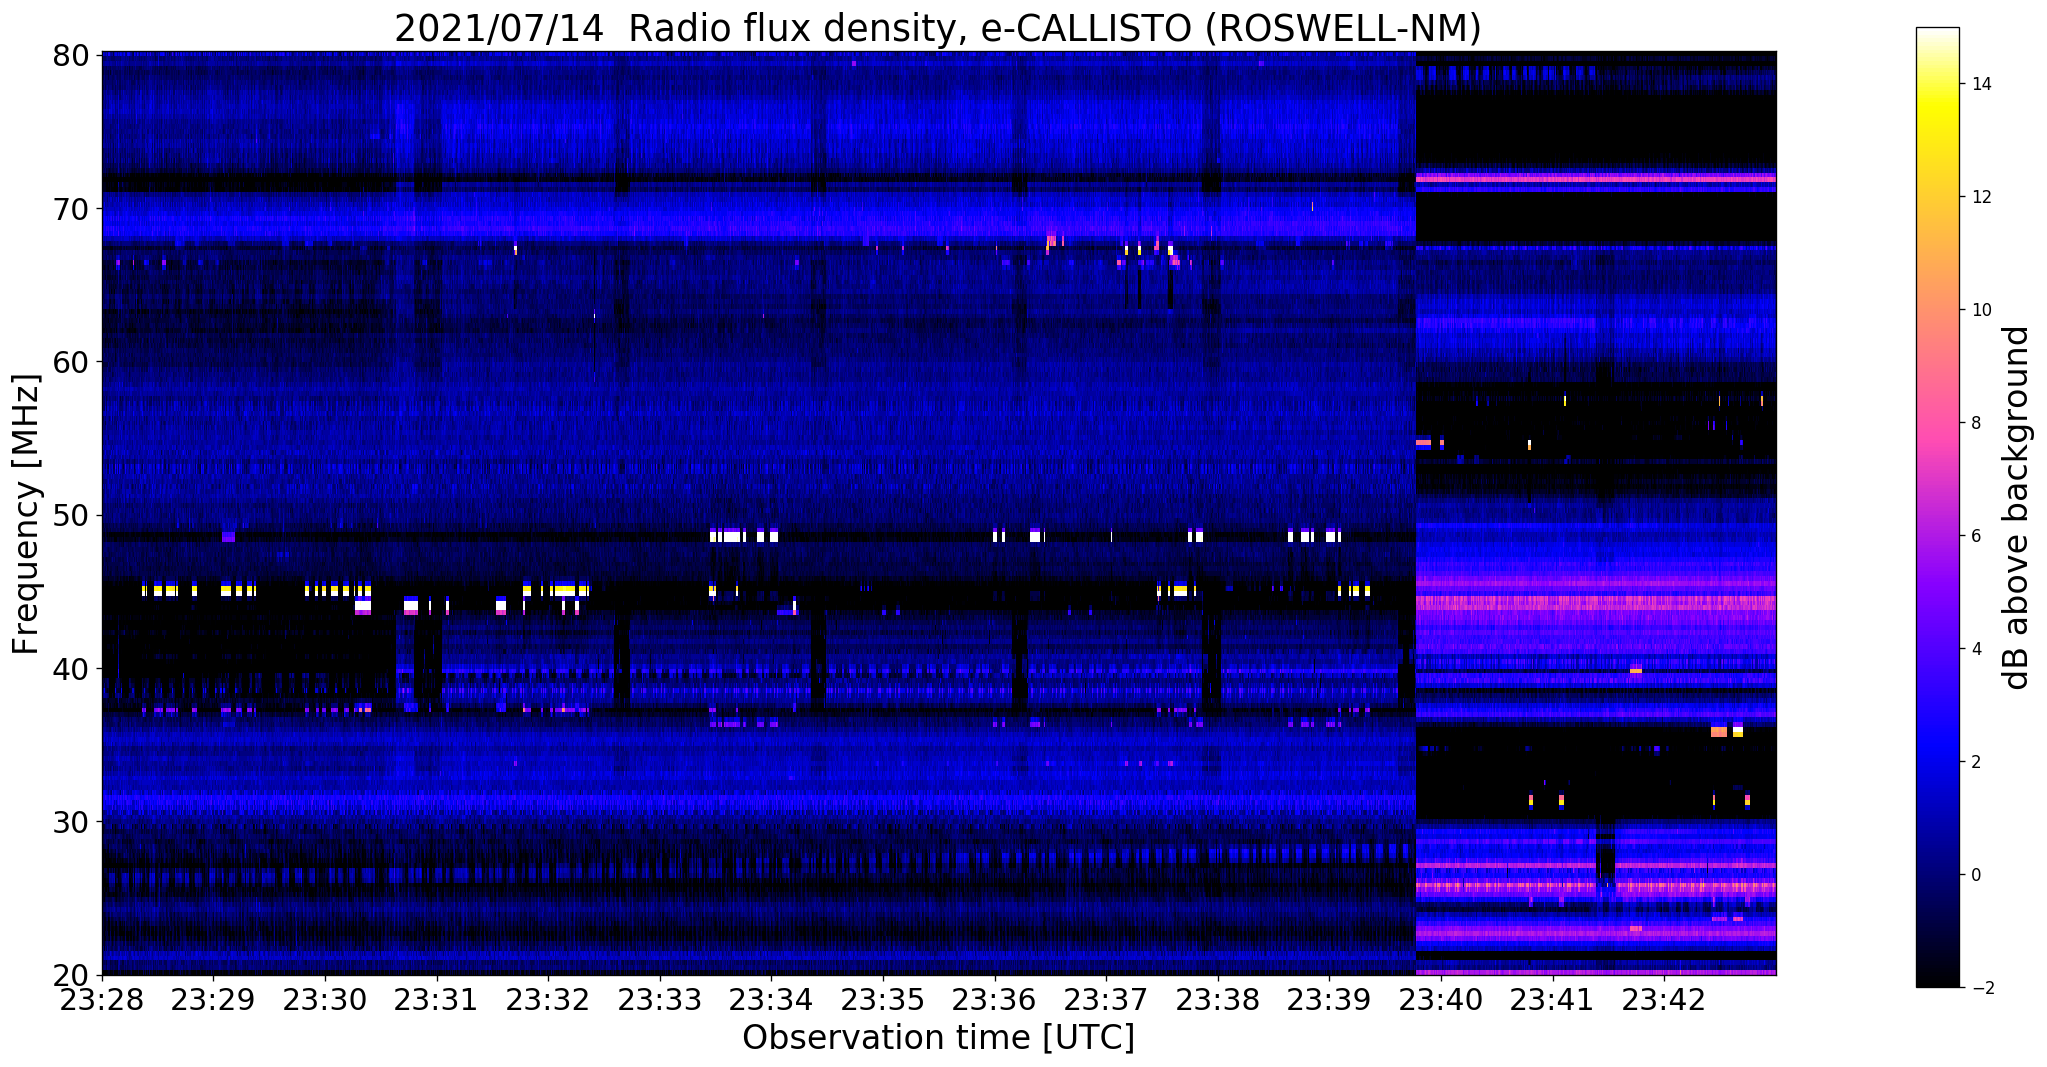Click the 40 MHz frequency tick label
The height and width of the screenshot is (1067, 2047).
[x=69, y=669]
